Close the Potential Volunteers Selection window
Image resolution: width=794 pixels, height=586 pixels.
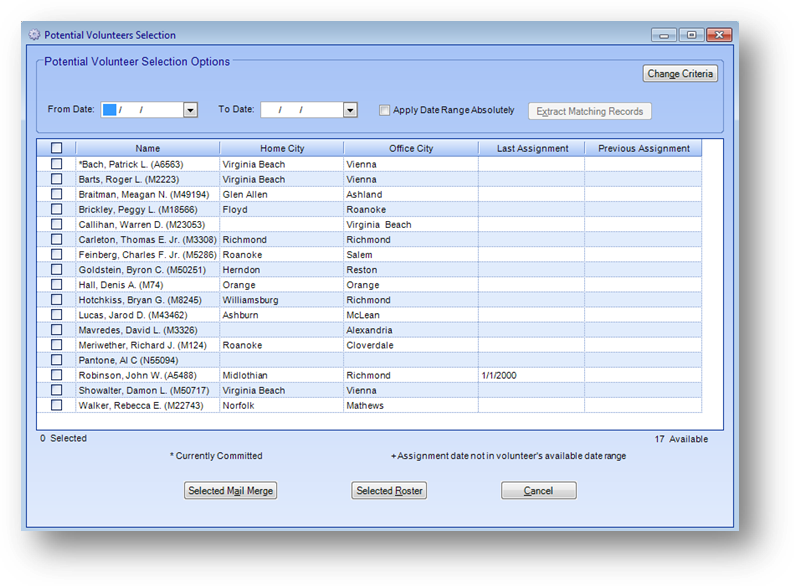719,35
